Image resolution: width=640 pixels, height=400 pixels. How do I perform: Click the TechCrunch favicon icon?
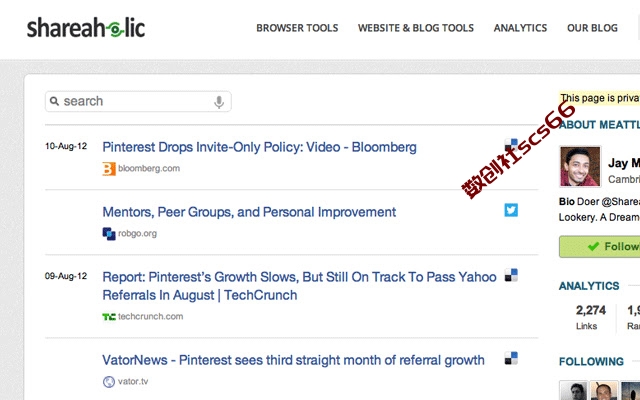coord(109,317)
